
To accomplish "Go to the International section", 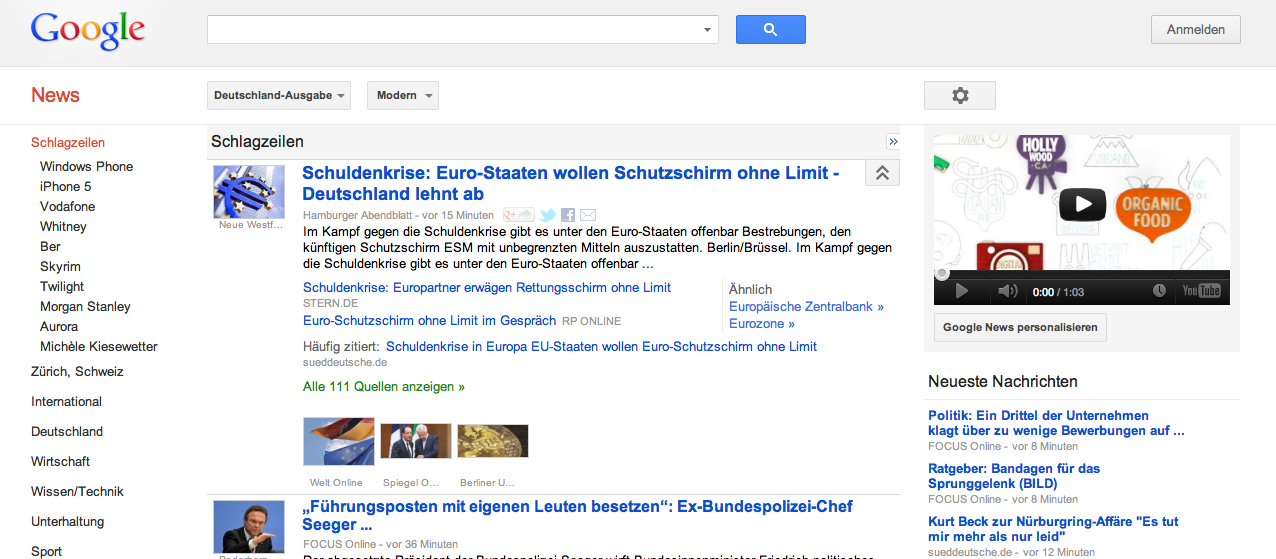I will coord(66,401).
